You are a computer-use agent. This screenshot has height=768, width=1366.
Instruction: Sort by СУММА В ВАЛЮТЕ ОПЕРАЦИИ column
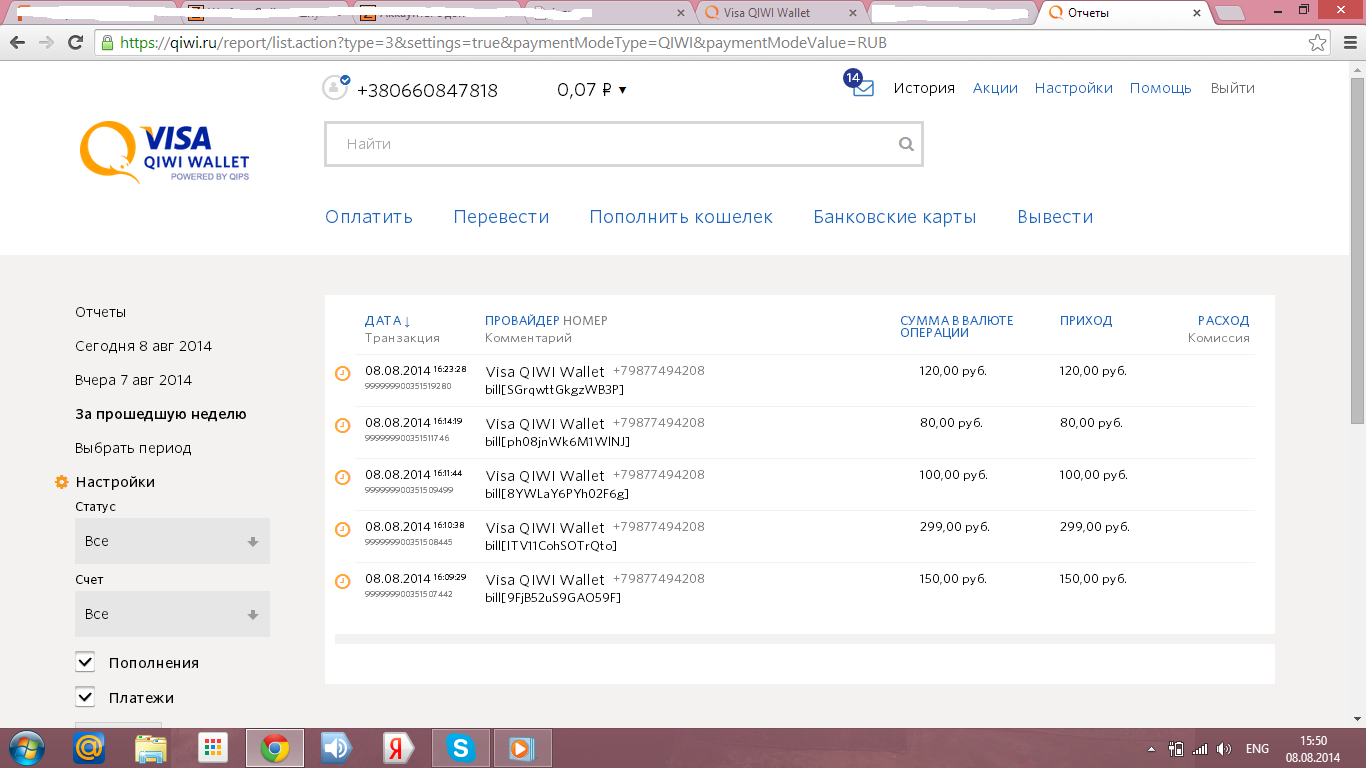point(957,327)
